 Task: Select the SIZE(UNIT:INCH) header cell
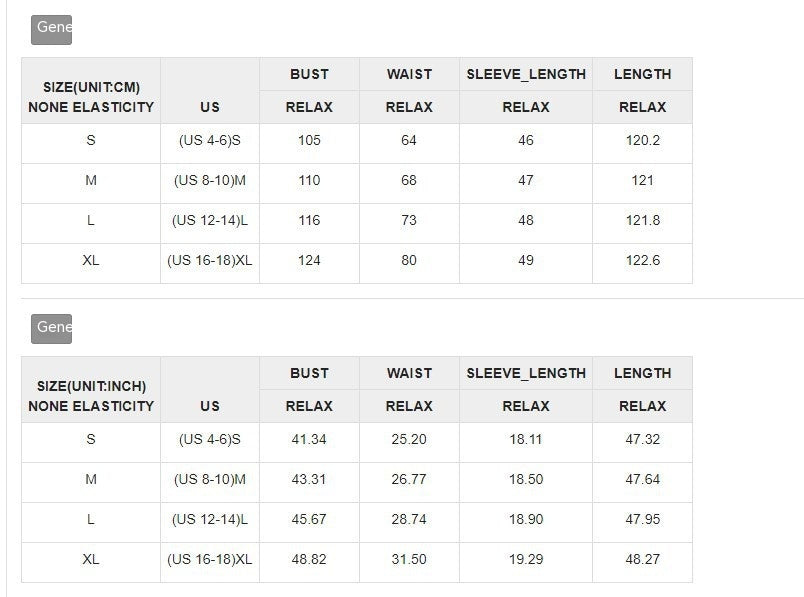click(x=91, y=390)
